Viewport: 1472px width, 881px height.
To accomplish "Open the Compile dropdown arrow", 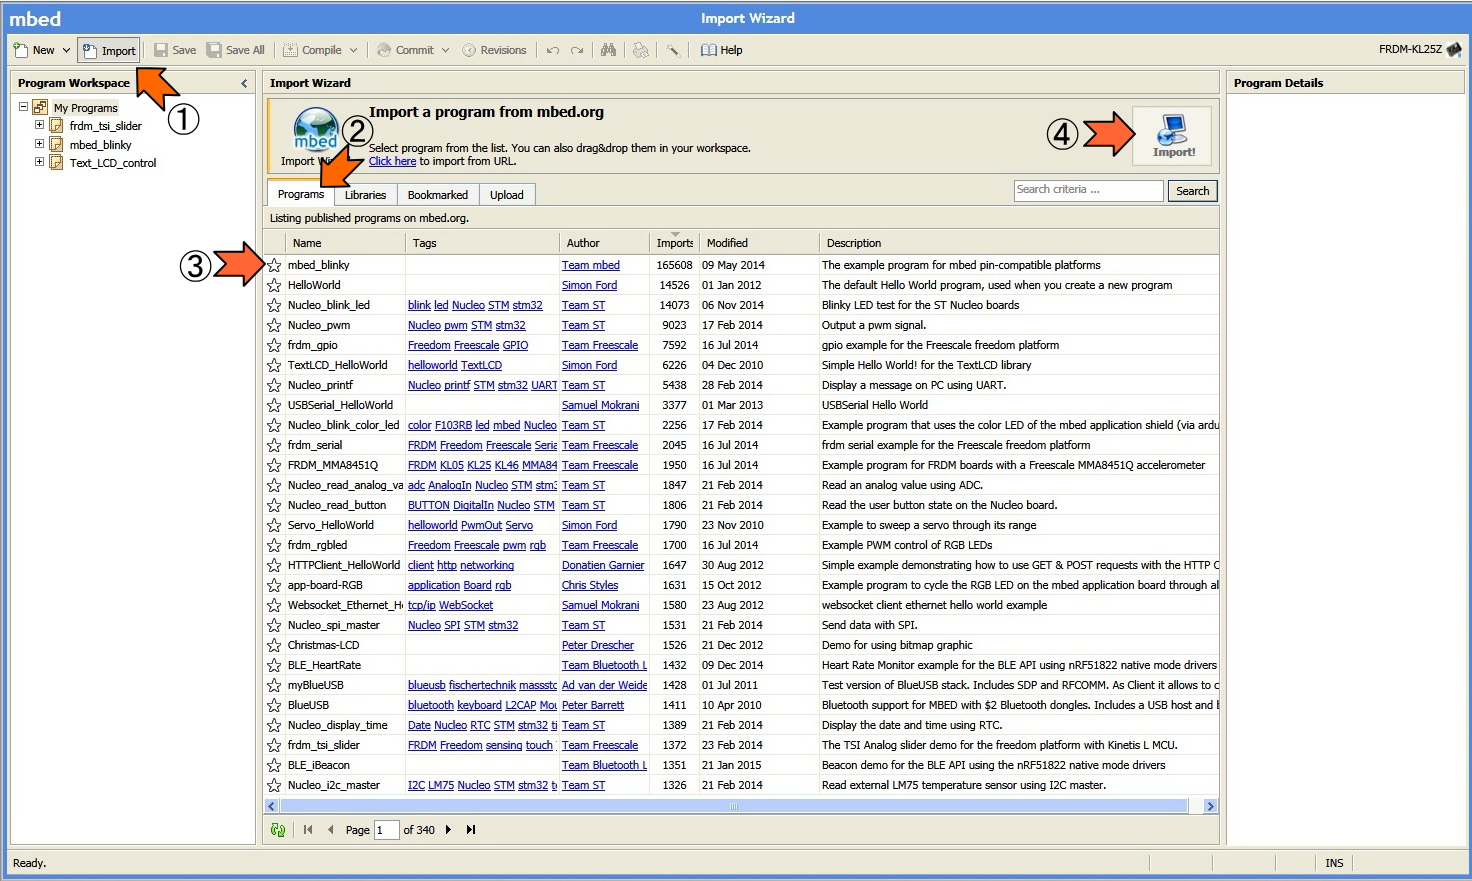I will [x=353, y=50].
